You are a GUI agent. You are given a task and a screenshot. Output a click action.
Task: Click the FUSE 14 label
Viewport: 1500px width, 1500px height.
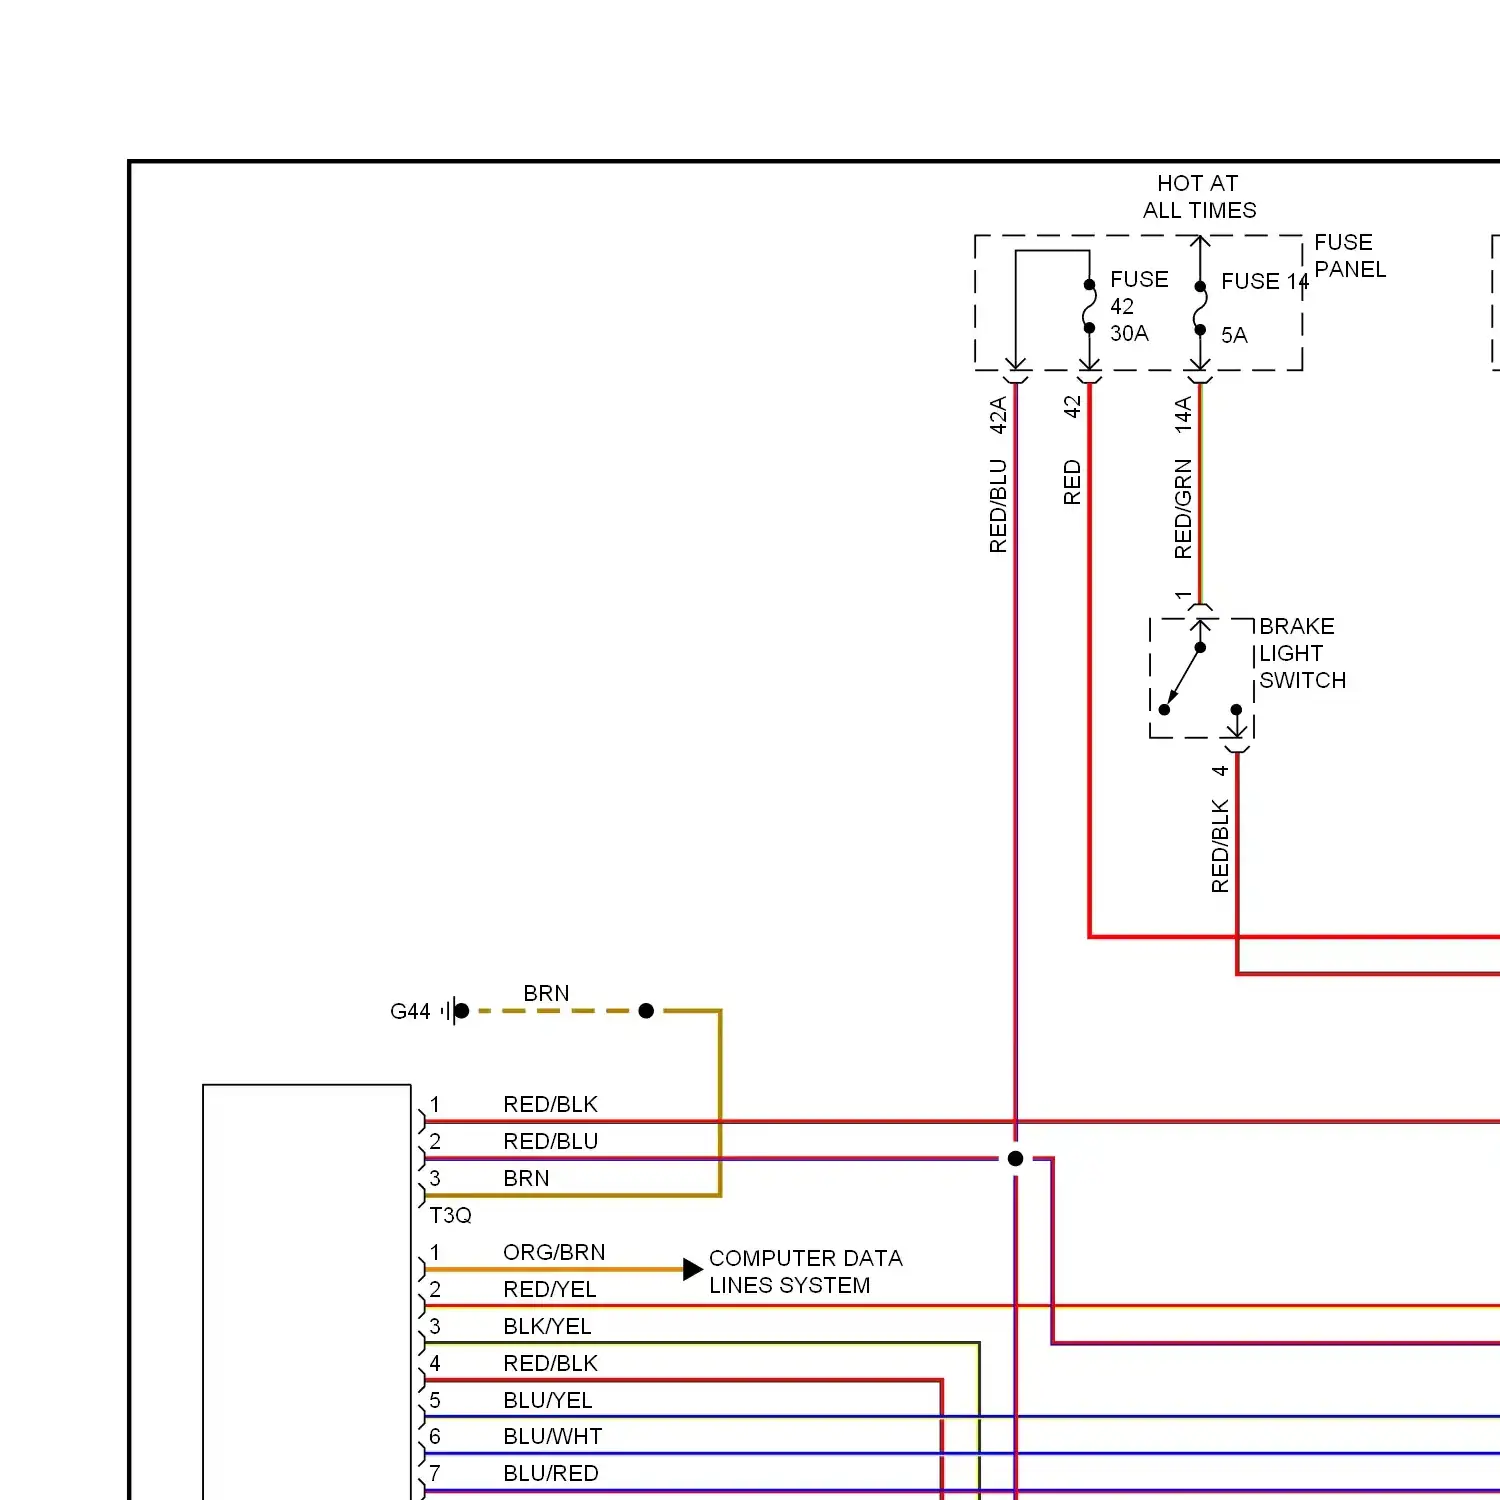pyautogui.click(x=1265, y=282)
